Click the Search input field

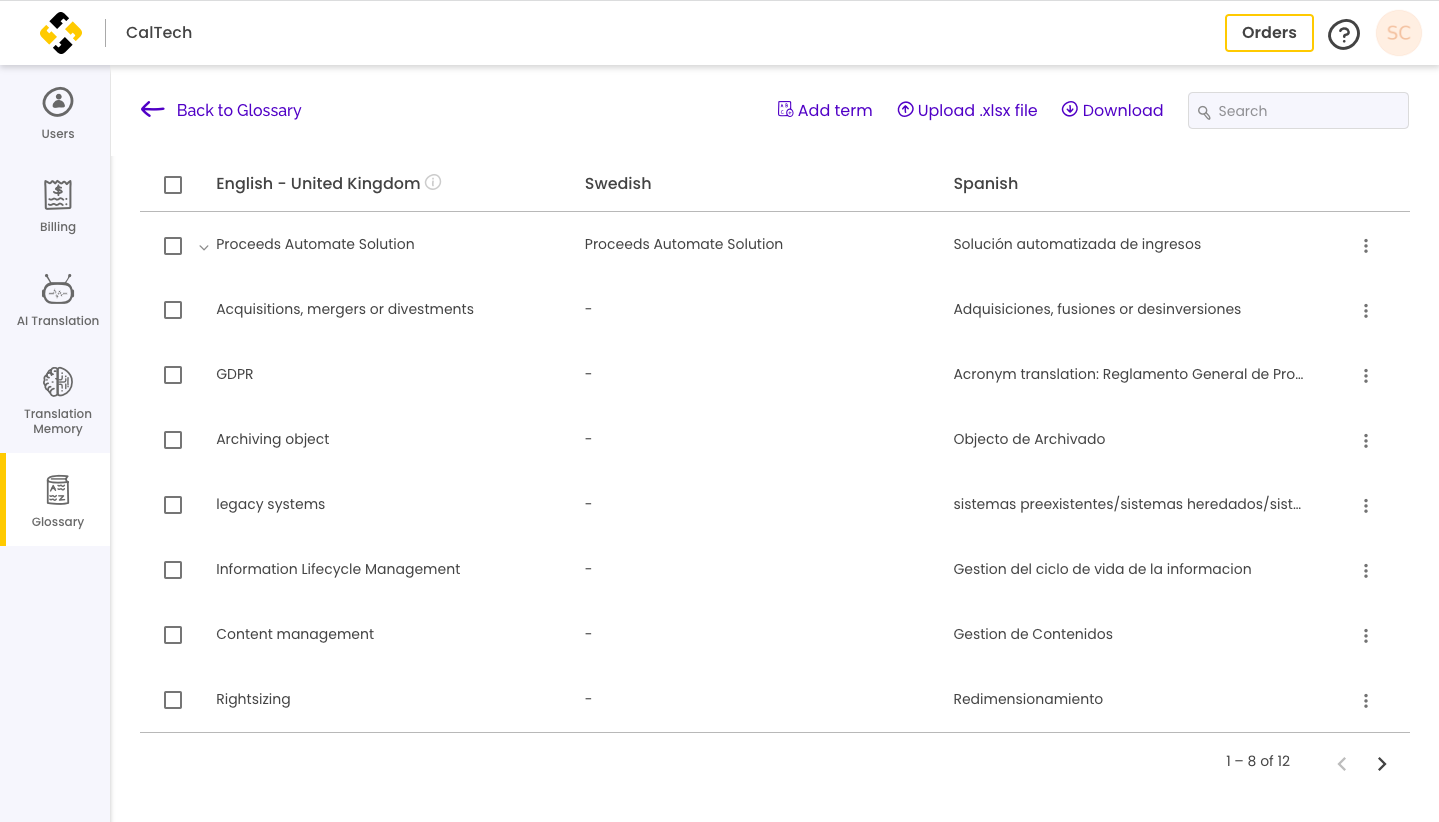pos(1298,111)
